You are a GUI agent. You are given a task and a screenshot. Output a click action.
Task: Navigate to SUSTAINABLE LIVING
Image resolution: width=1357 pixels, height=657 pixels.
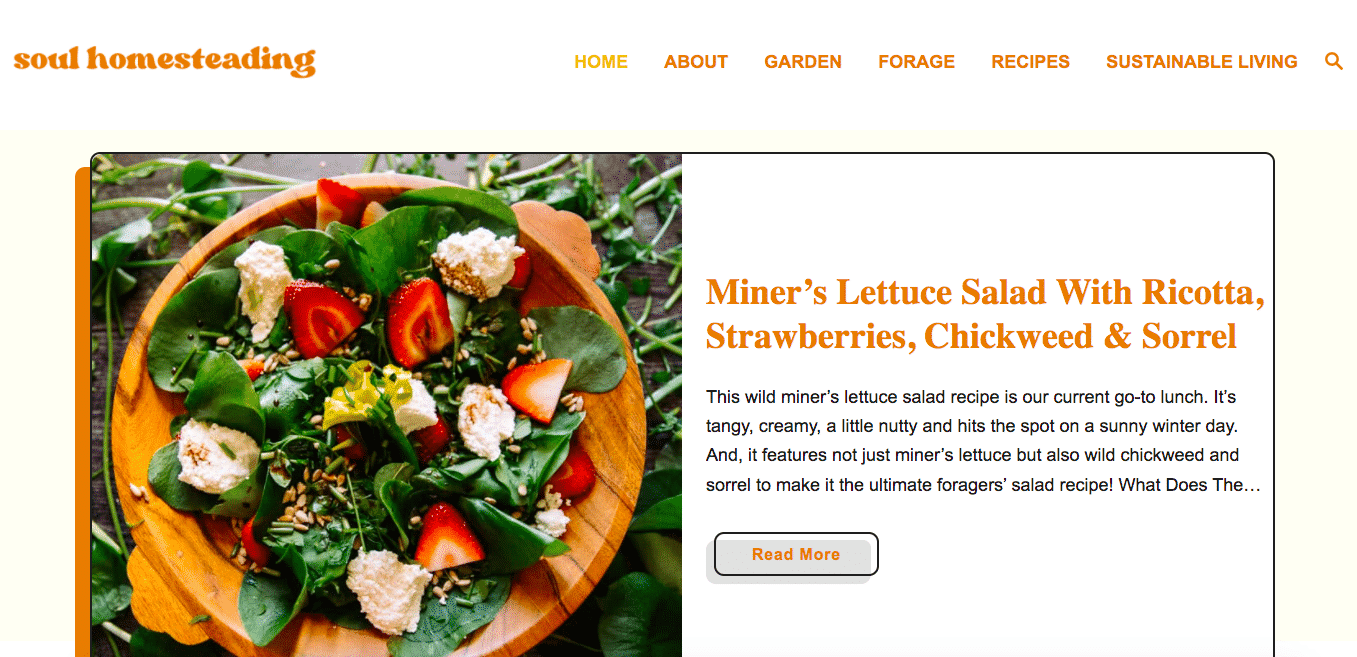[1201, 62]
